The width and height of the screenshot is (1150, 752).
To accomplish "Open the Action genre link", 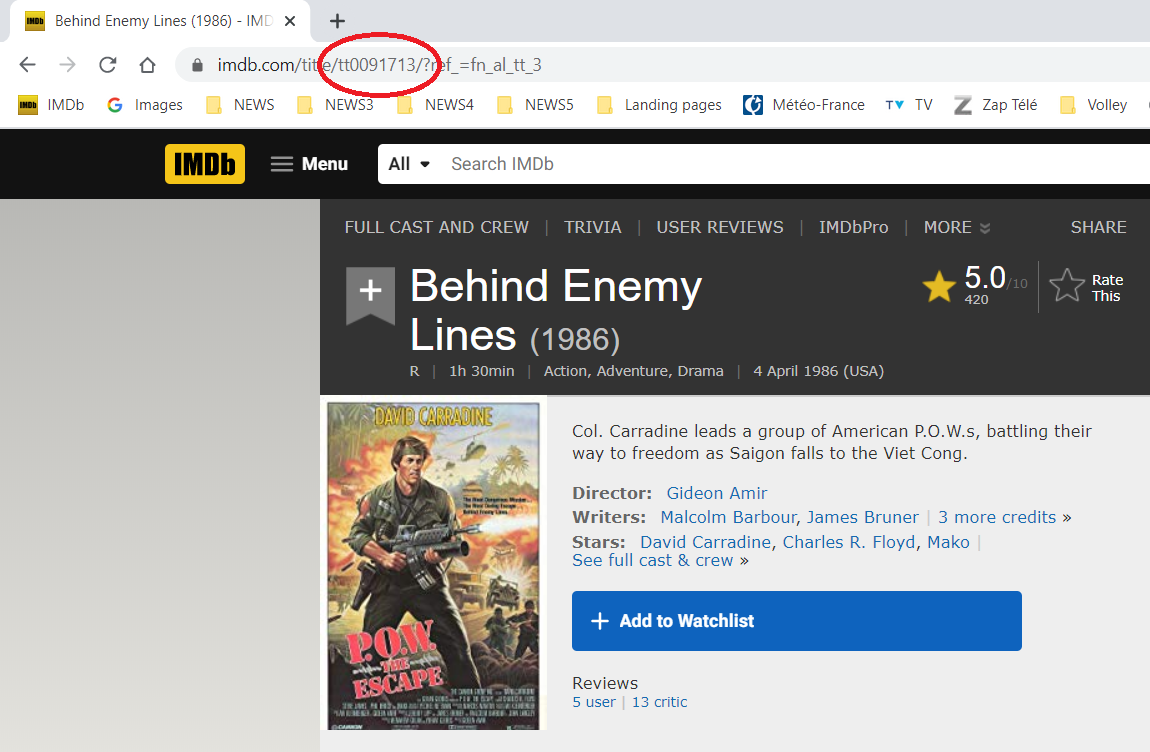I will (565, 371).
